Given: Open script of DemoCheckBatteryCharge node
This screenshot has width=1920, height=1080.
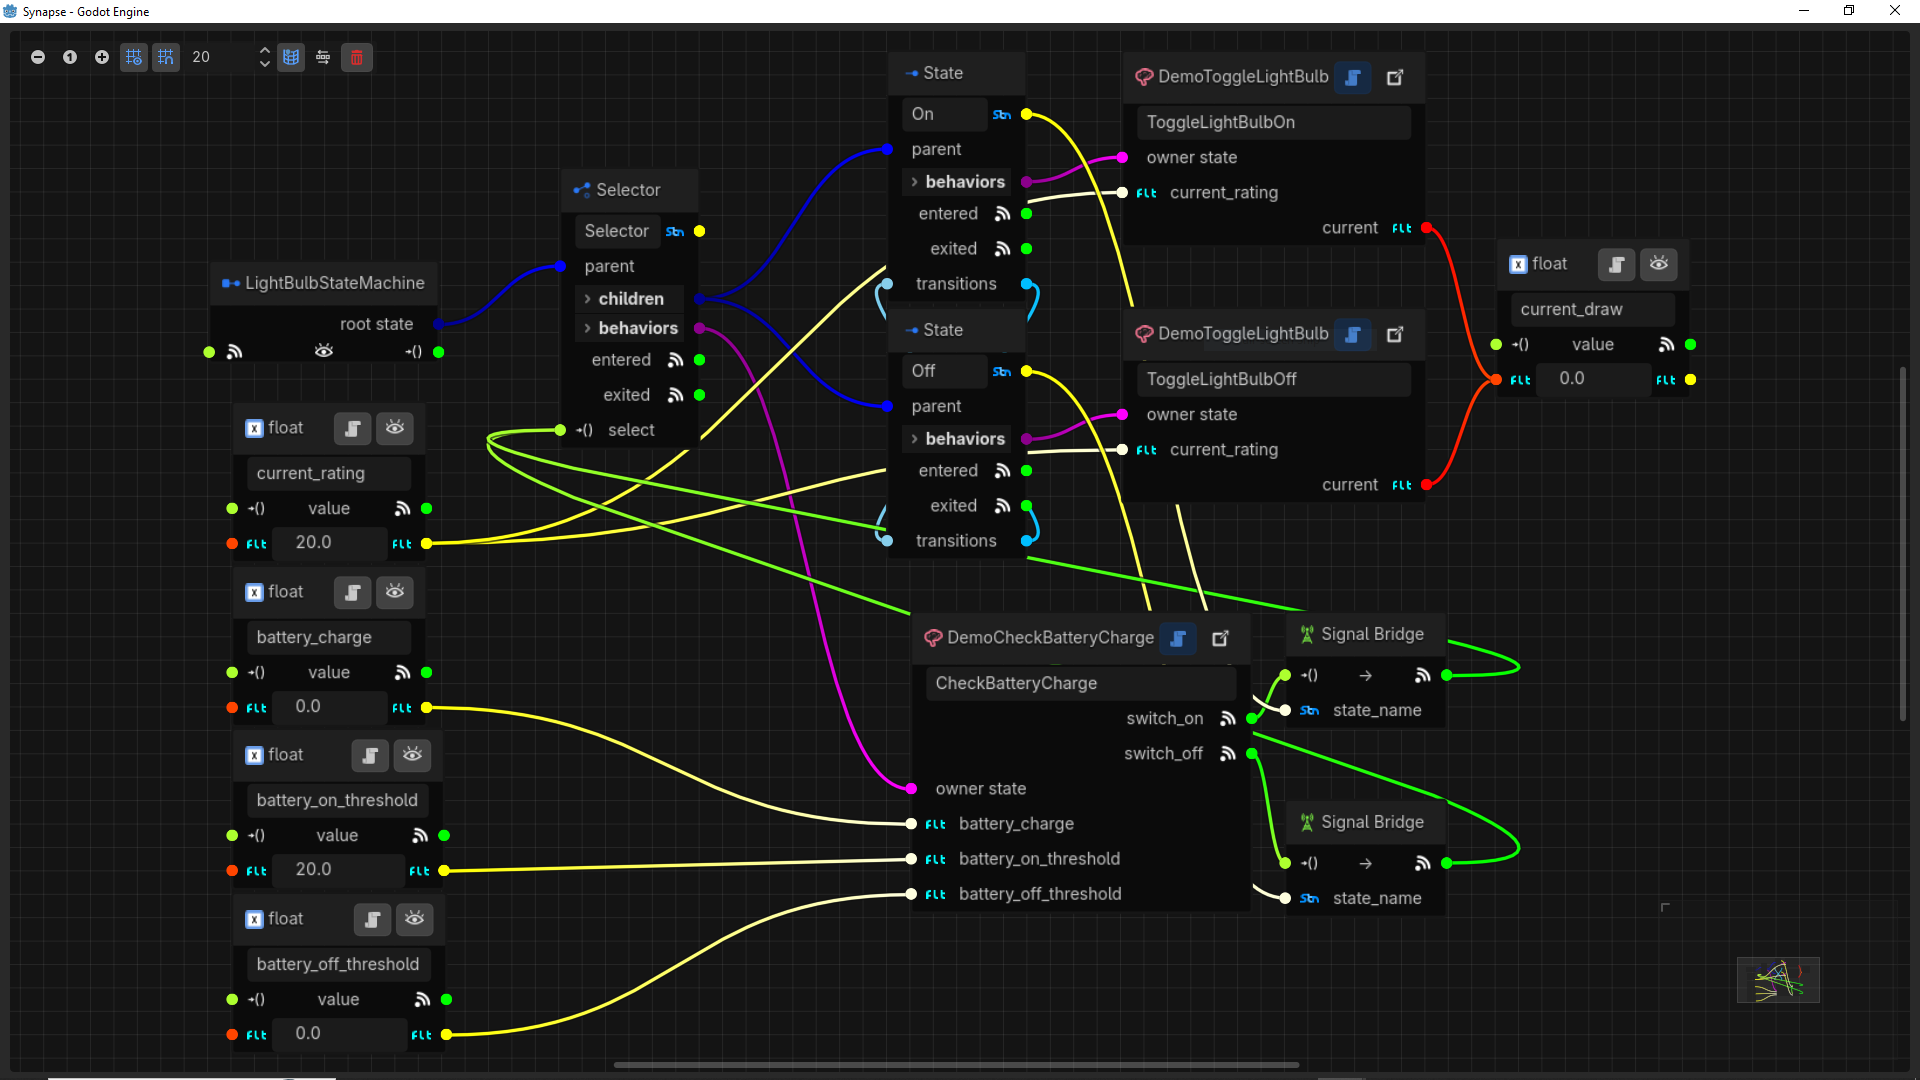Looking at the screenshot, I should tap(1178, 638).
